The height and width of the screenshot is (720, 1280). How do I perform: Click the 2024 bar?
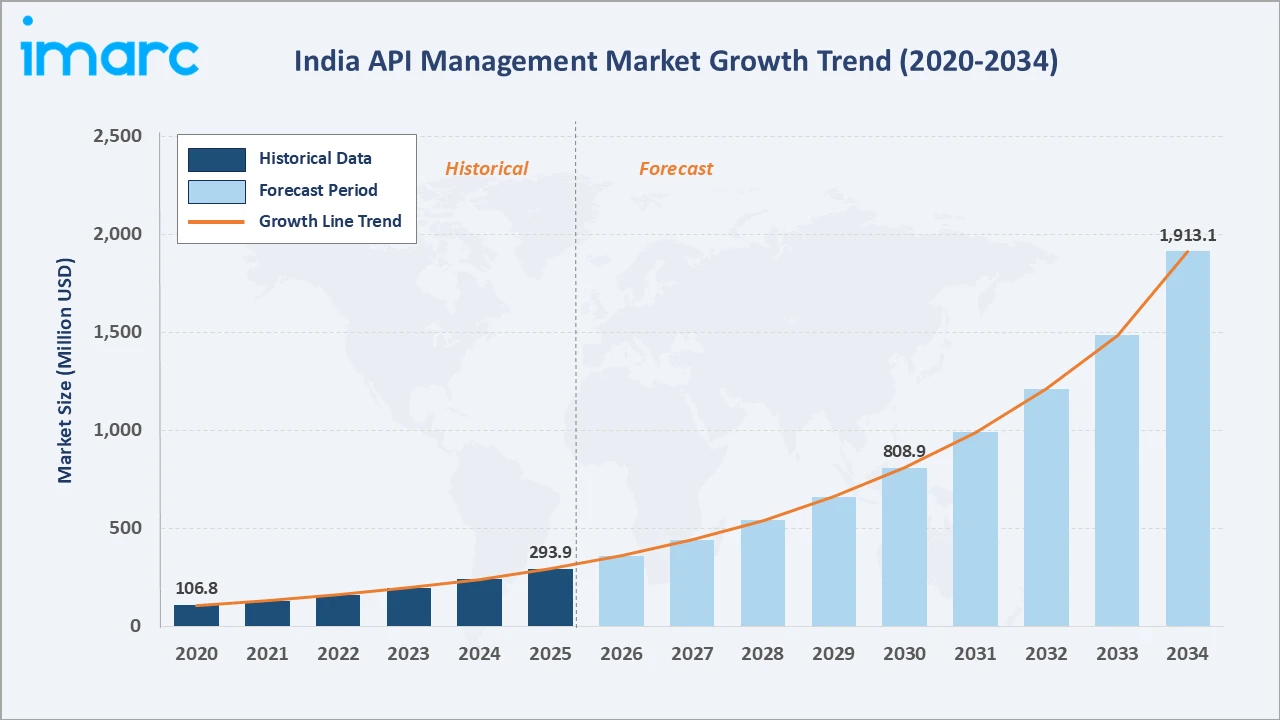coord(480,603)
